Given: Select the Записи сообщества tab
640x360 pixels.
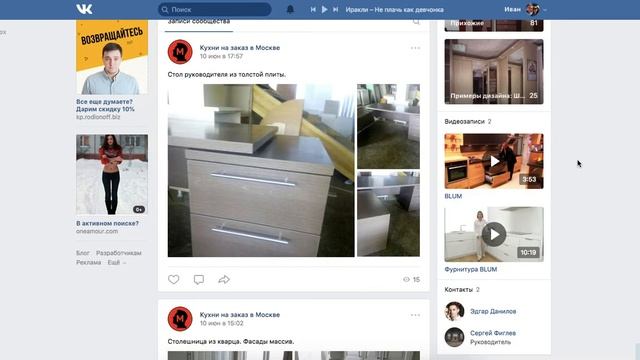Looking at the screenshot, I should click(199, 22).
